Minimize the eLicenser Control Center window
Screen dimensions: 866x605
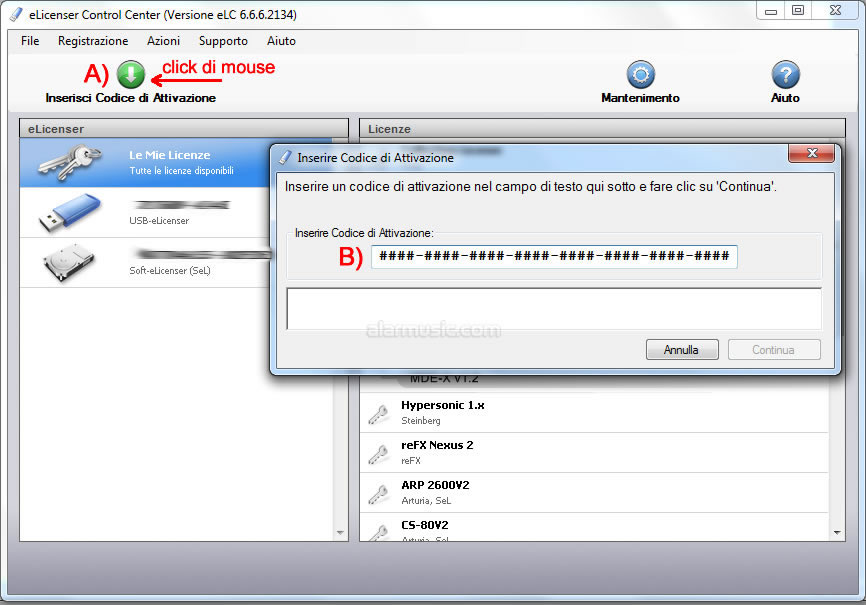(771, 10)
